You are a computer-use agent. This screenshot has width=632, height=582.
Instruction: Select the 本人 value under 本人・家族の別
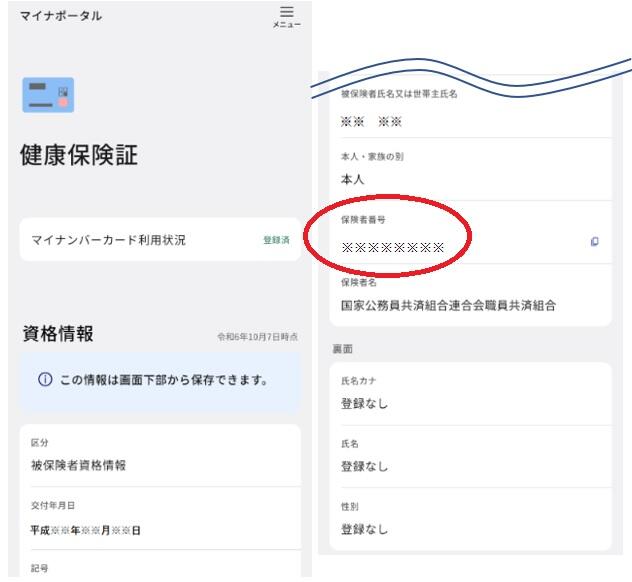click(x=352, y=179)
